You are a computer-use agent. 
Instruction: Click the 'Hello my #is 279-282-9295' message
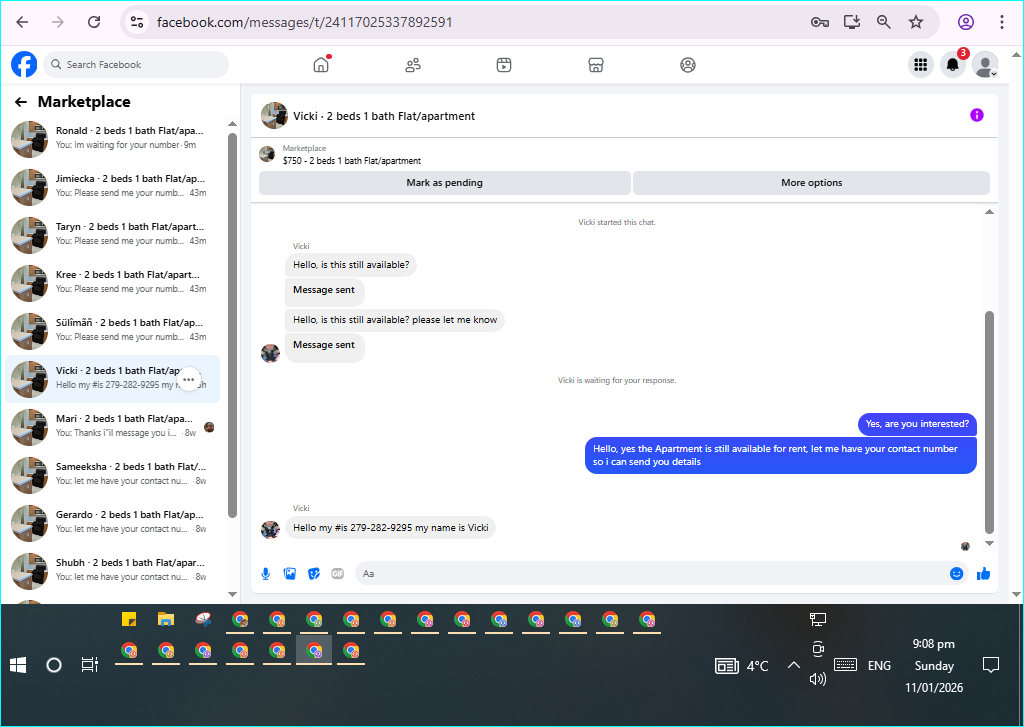coord(390,528)
